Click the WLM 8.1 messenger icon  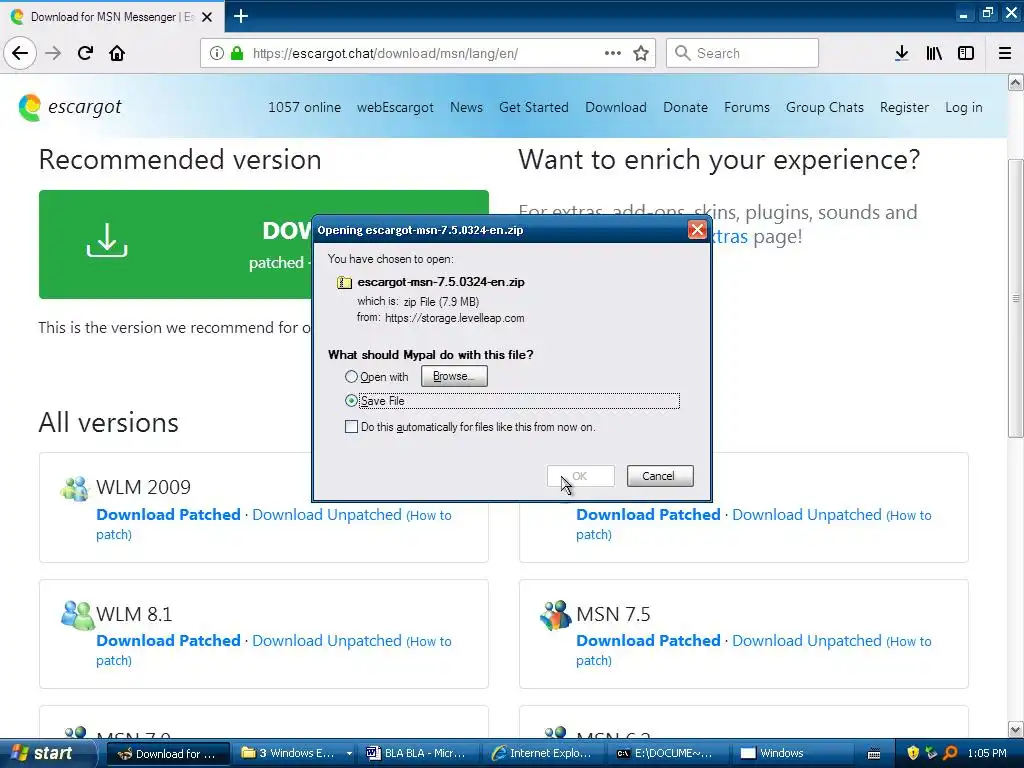pos(78,615)
